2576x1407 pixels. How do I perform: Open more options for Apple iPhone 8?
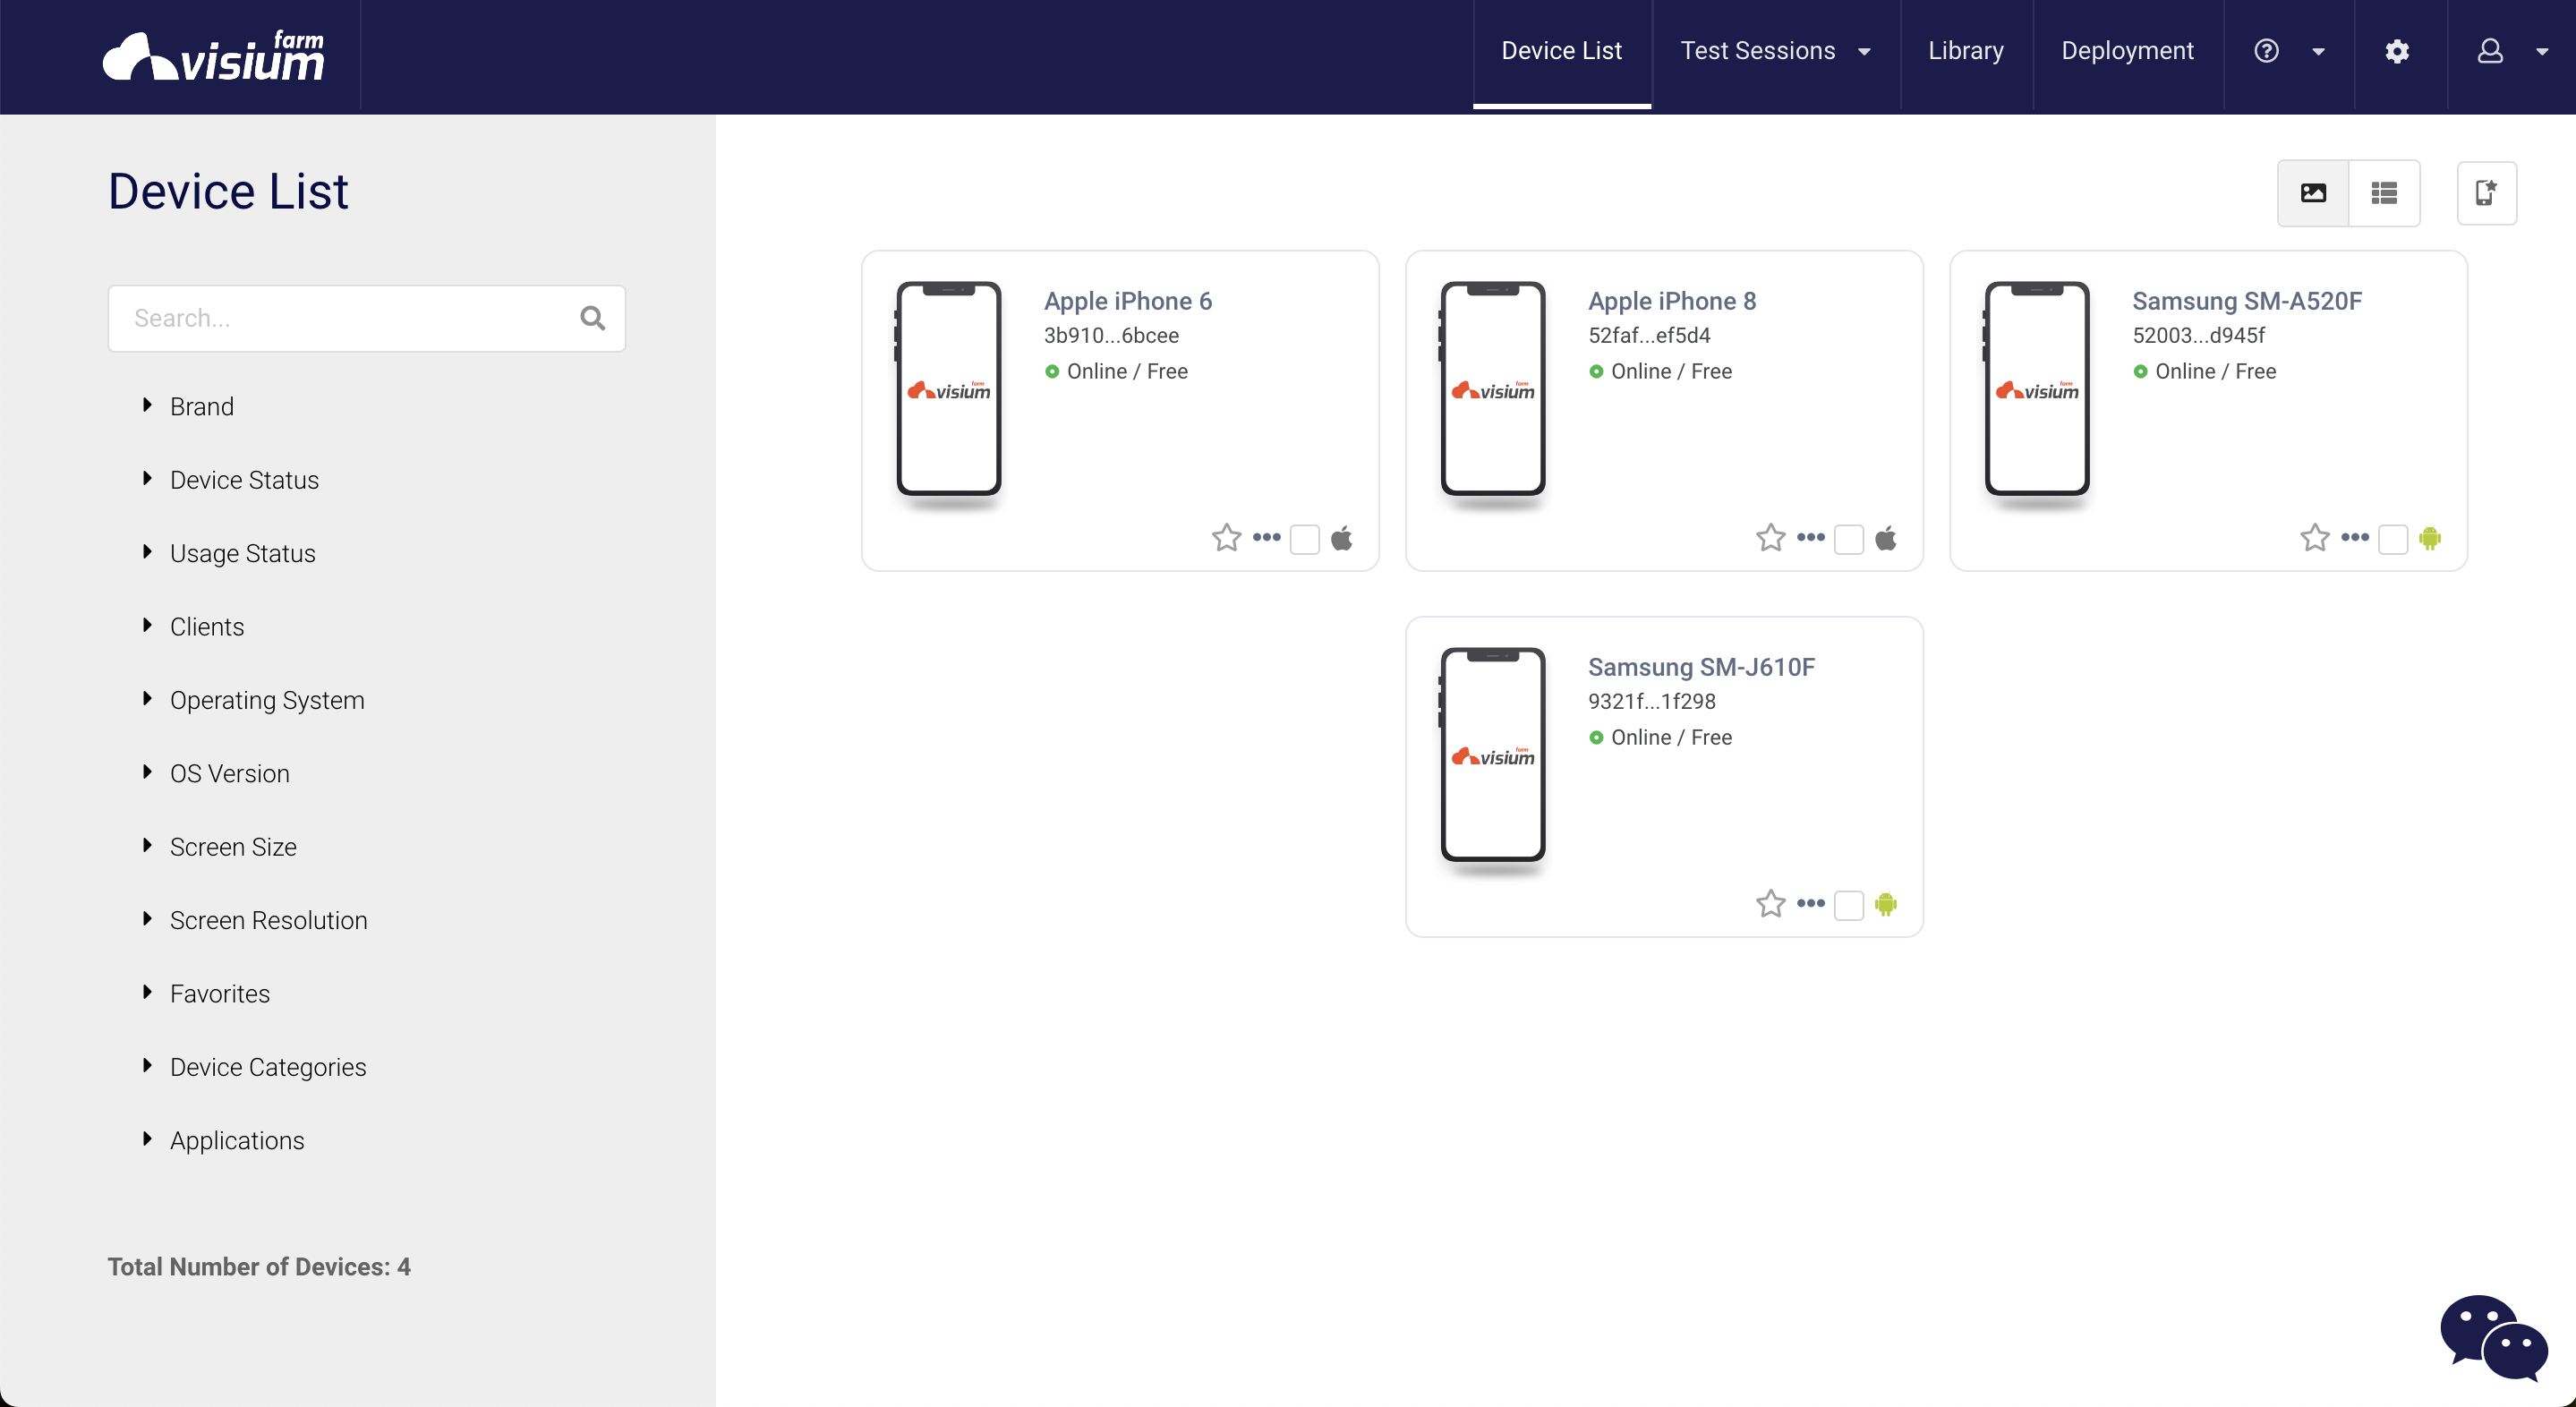coord(1810,537)
